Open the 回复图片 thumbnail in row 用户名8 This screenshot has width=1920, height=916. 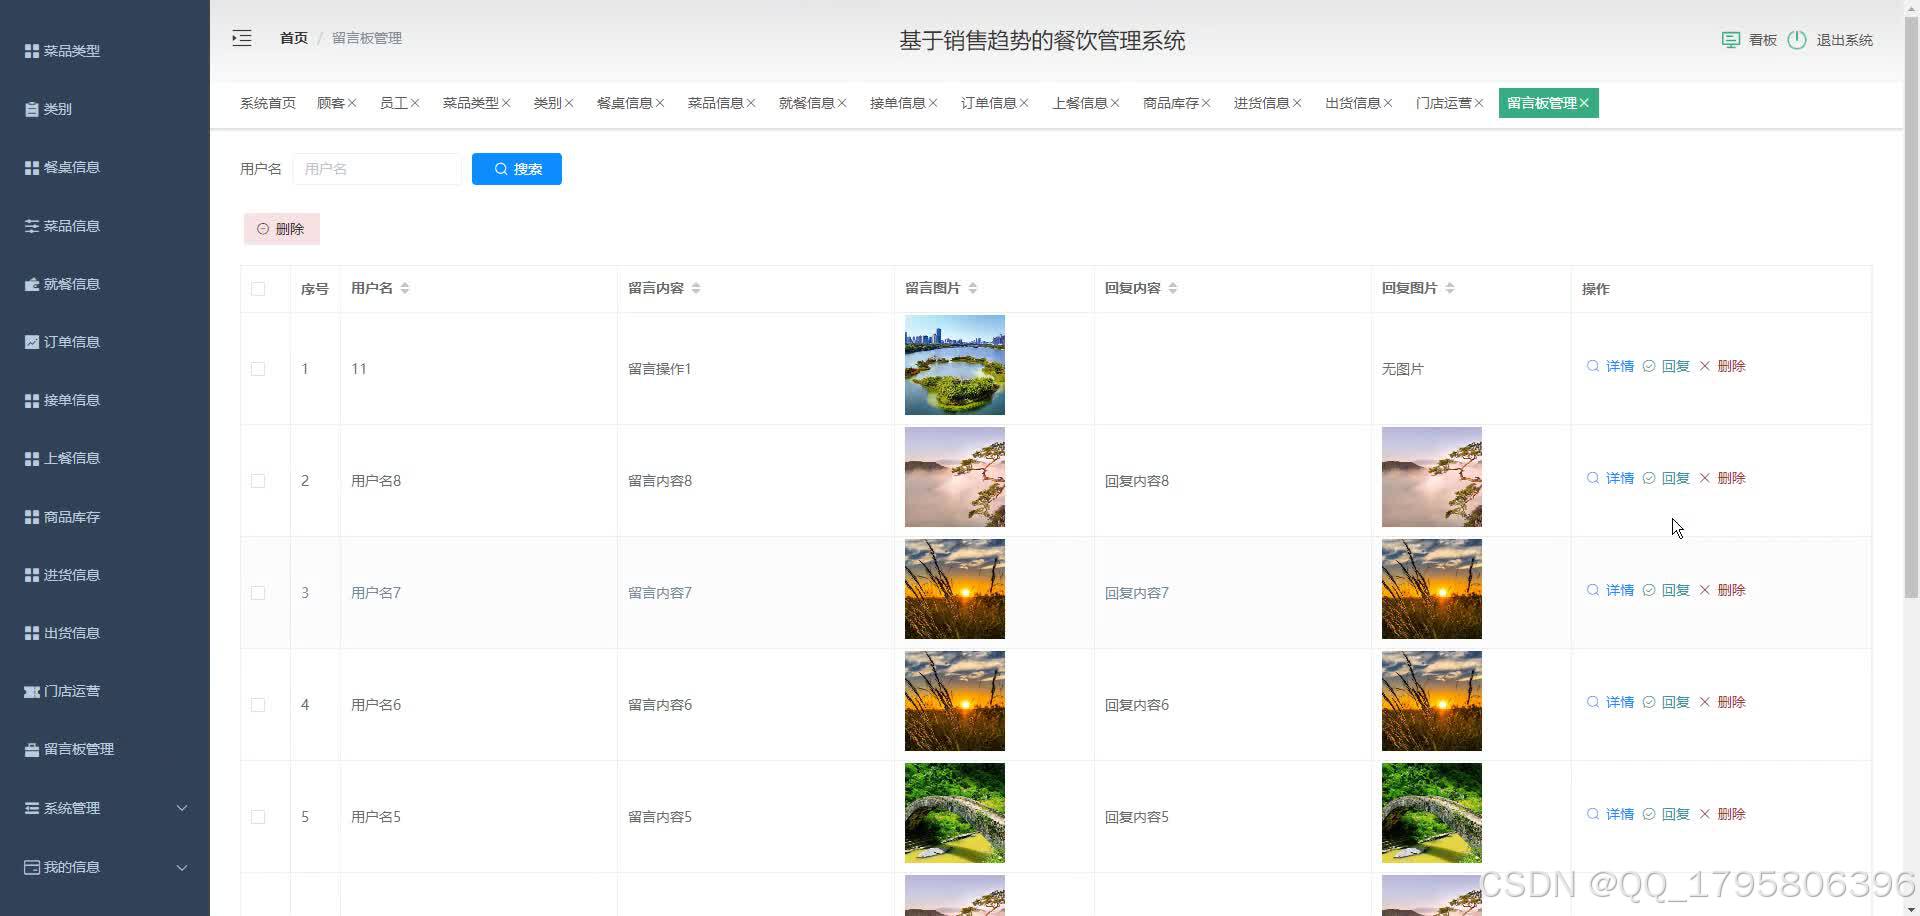(x=1432, y=477)
